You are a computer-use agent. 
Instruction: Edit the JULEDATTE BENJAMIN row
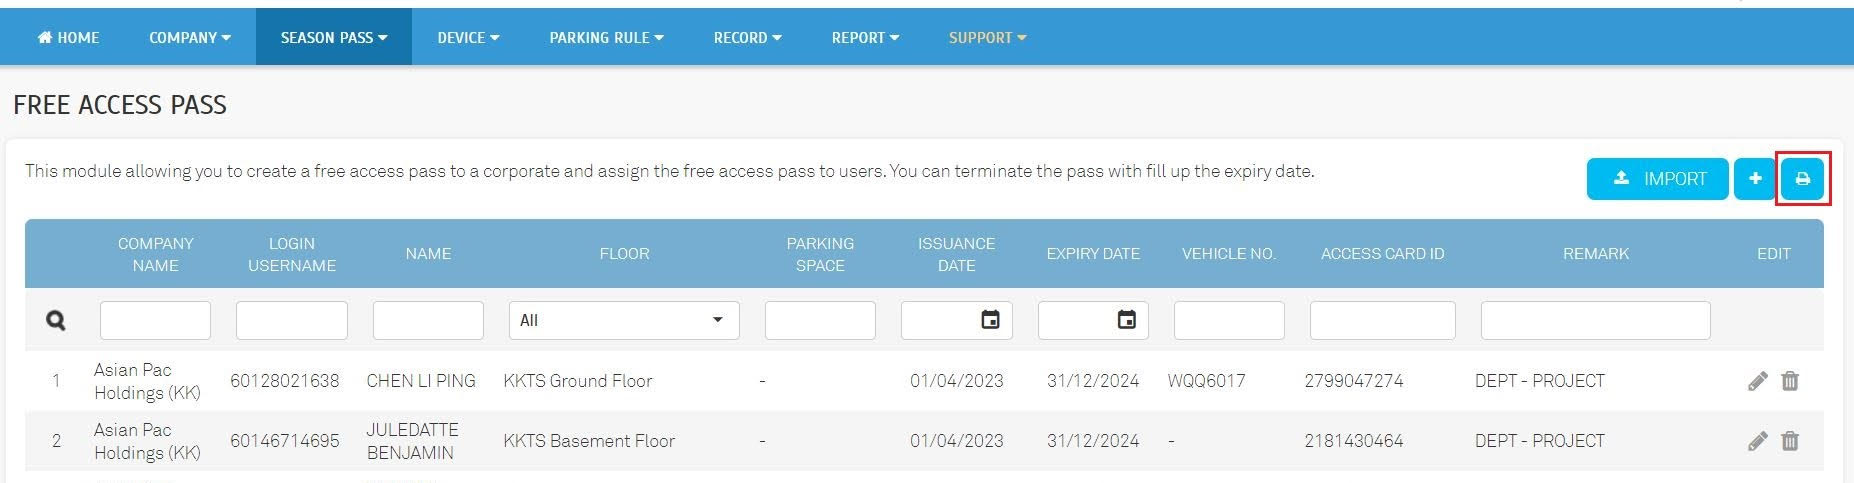click(1757, 441)
